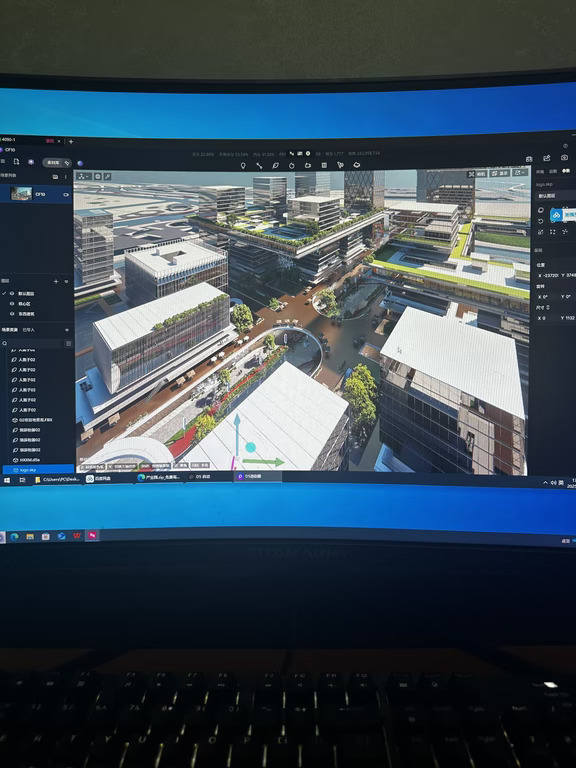Open the 默认图层 layer dropdown in right panel
This screenshot has height=768, width=576.
click(555, 195)
